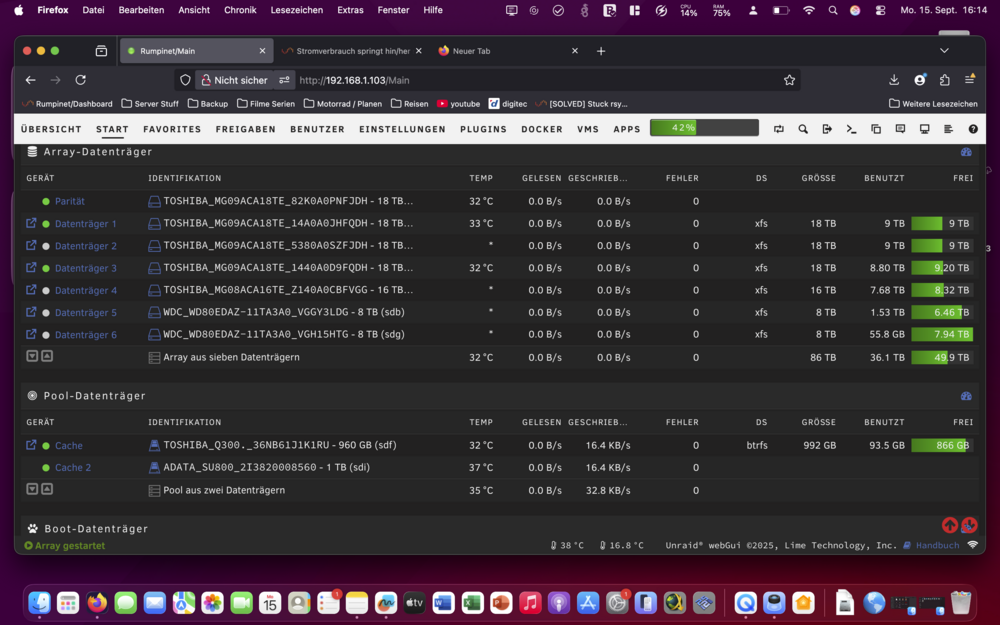Click the logout icon in Unraid header
The image size is (1000, 625).
tap(827, 129)
